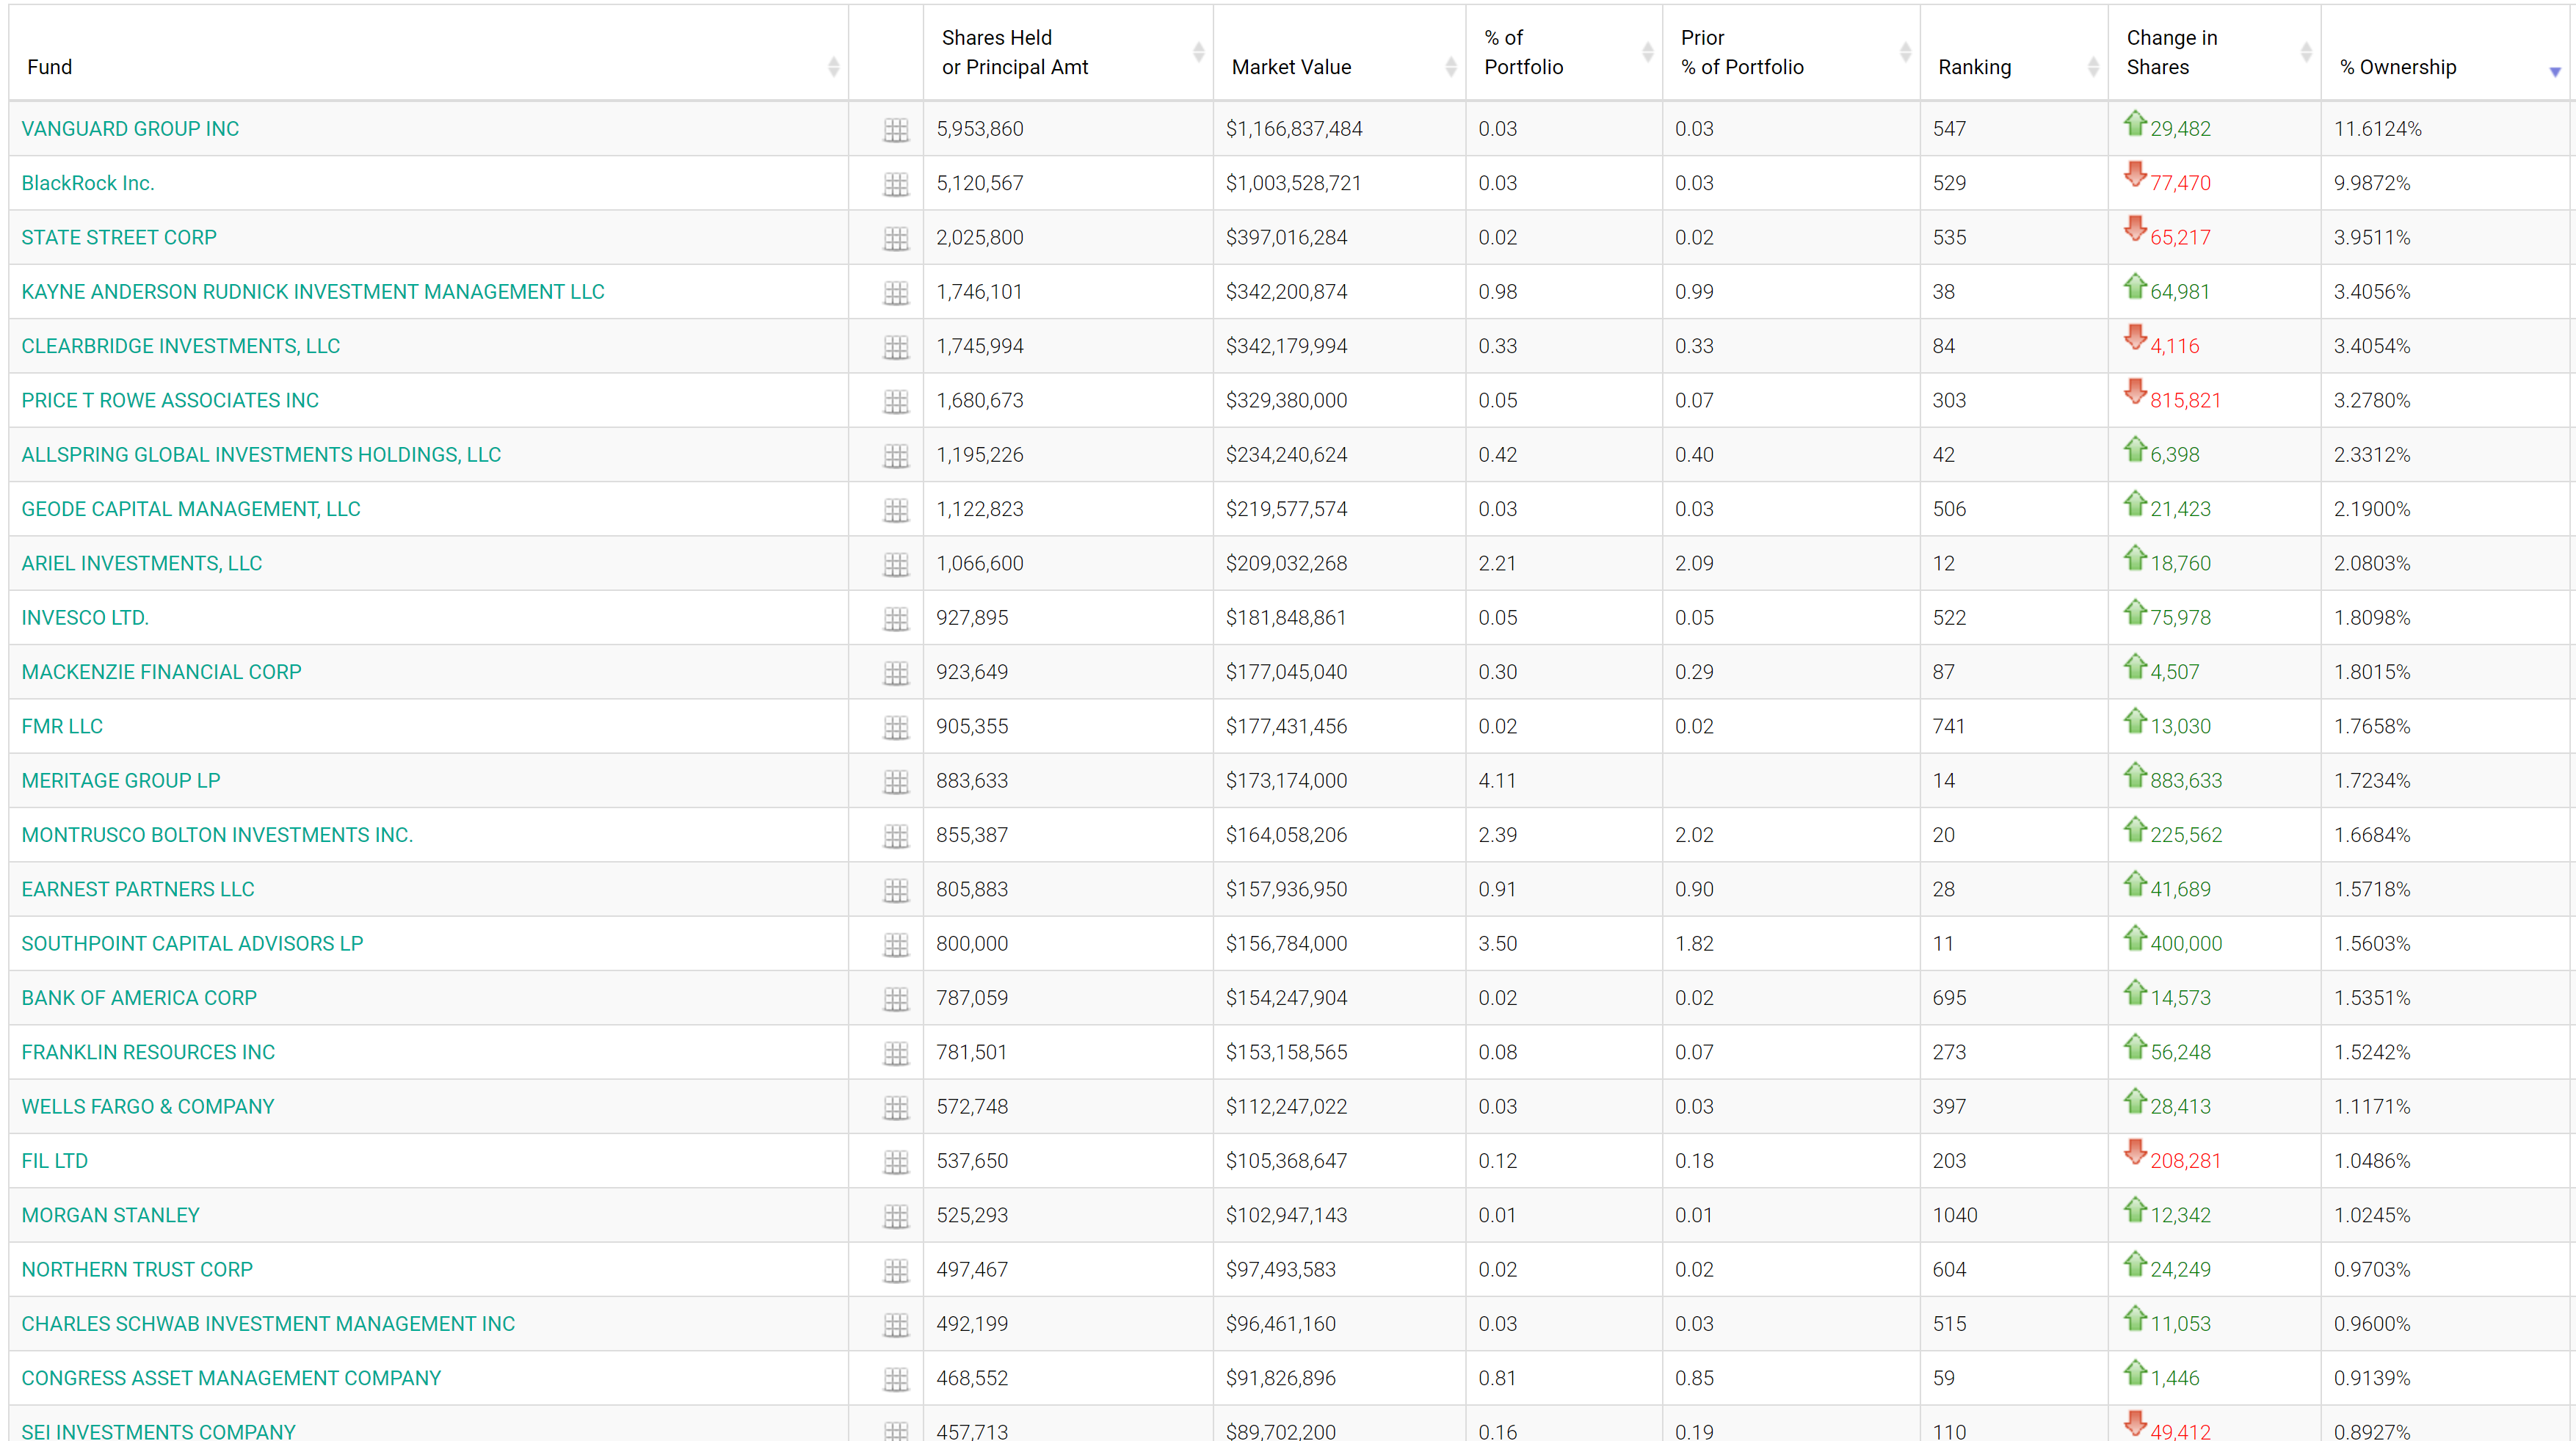The image size is (2576, 1441).
Task: Open ARIEL INVESTMENTS, LLC link
Action: point(142,563)
